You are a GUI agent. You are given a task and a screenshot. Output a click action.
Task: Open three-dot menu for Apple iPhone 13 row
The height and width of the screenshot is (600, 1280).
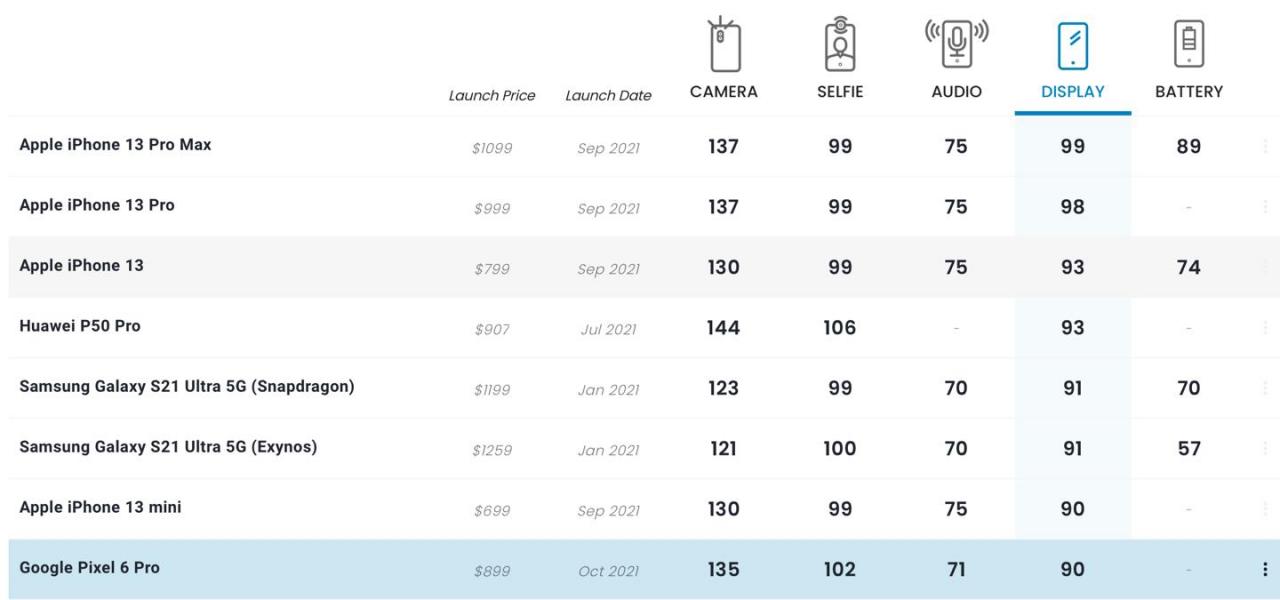[x=1265, y=268]
